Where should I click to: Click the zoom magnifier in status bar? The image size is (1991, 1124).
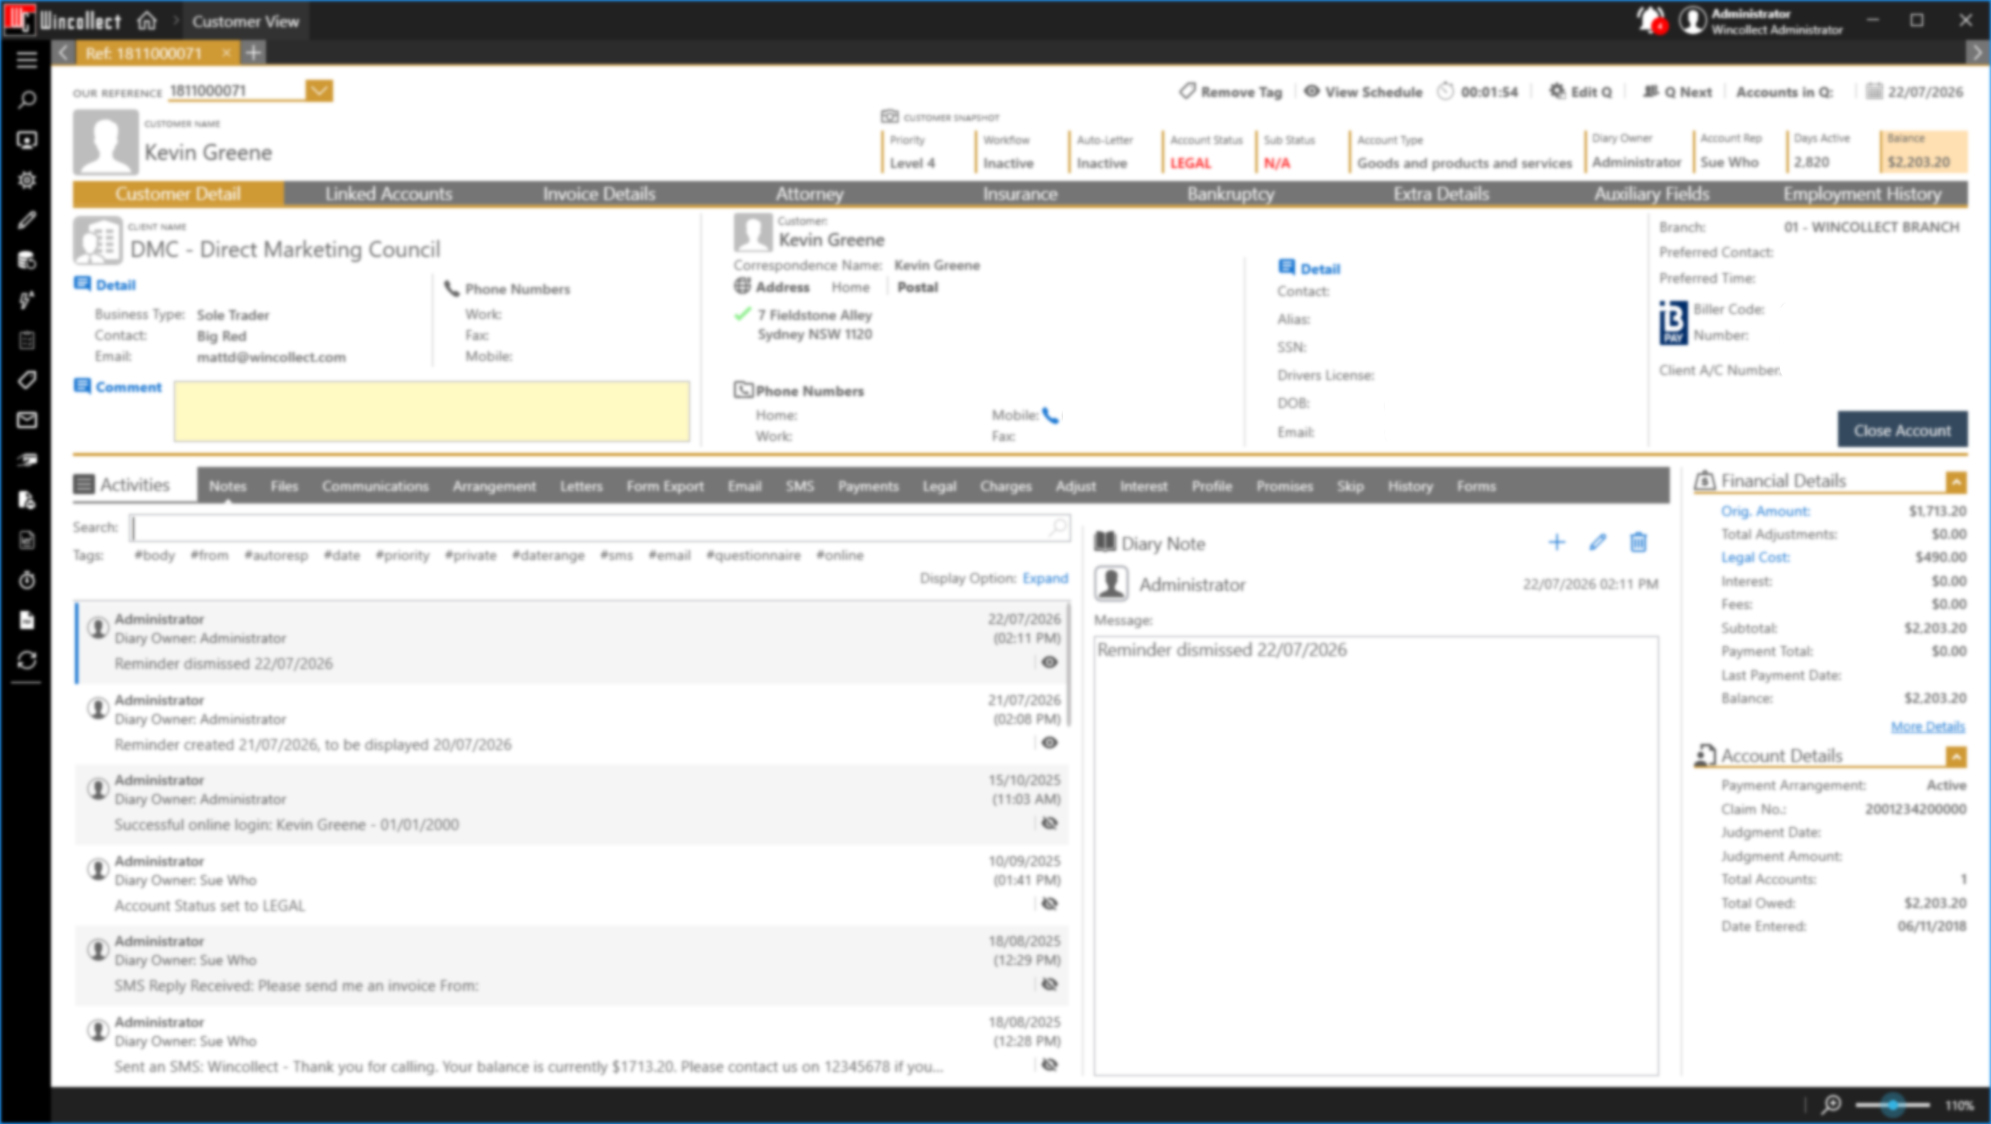(x=1831, y=1104)
